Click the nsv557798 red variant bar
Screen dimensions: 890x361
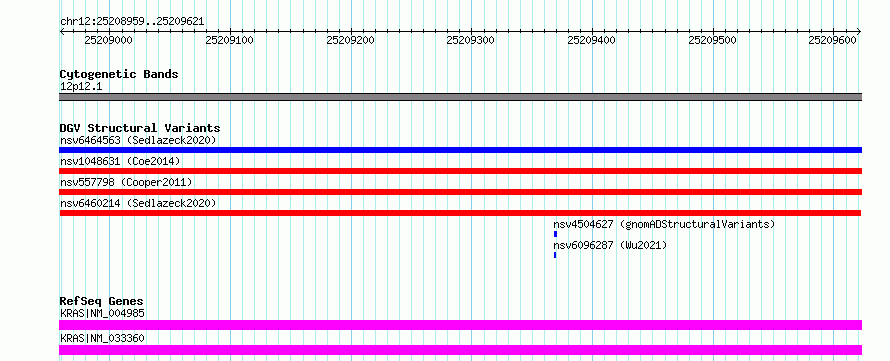click(x=460, y=192)
